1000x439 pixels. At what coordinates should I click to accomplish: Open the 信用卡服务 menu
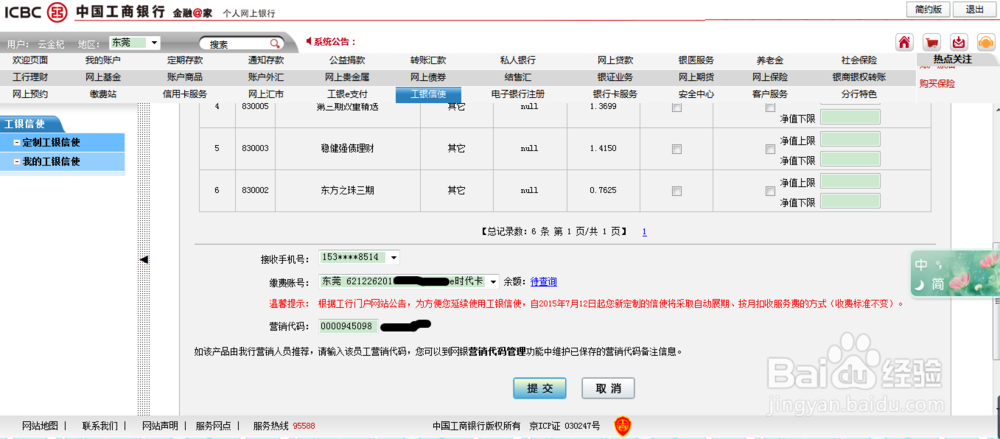click(185, 94)
